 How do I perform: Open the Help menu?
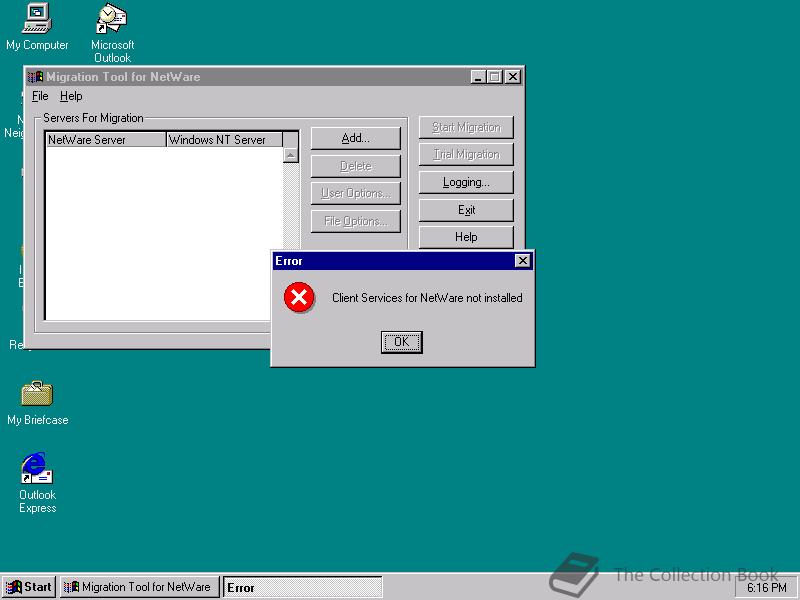[71, 96]
